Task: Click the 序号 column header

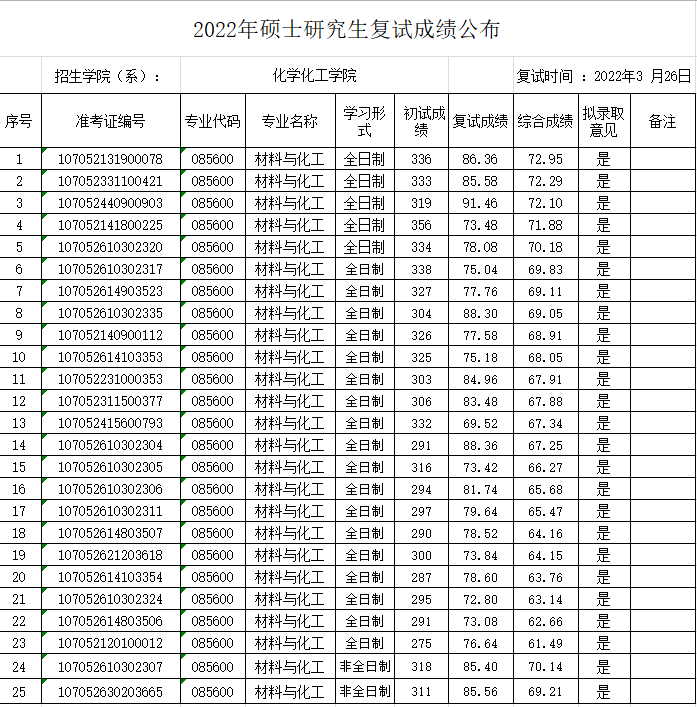Action: 19,121
